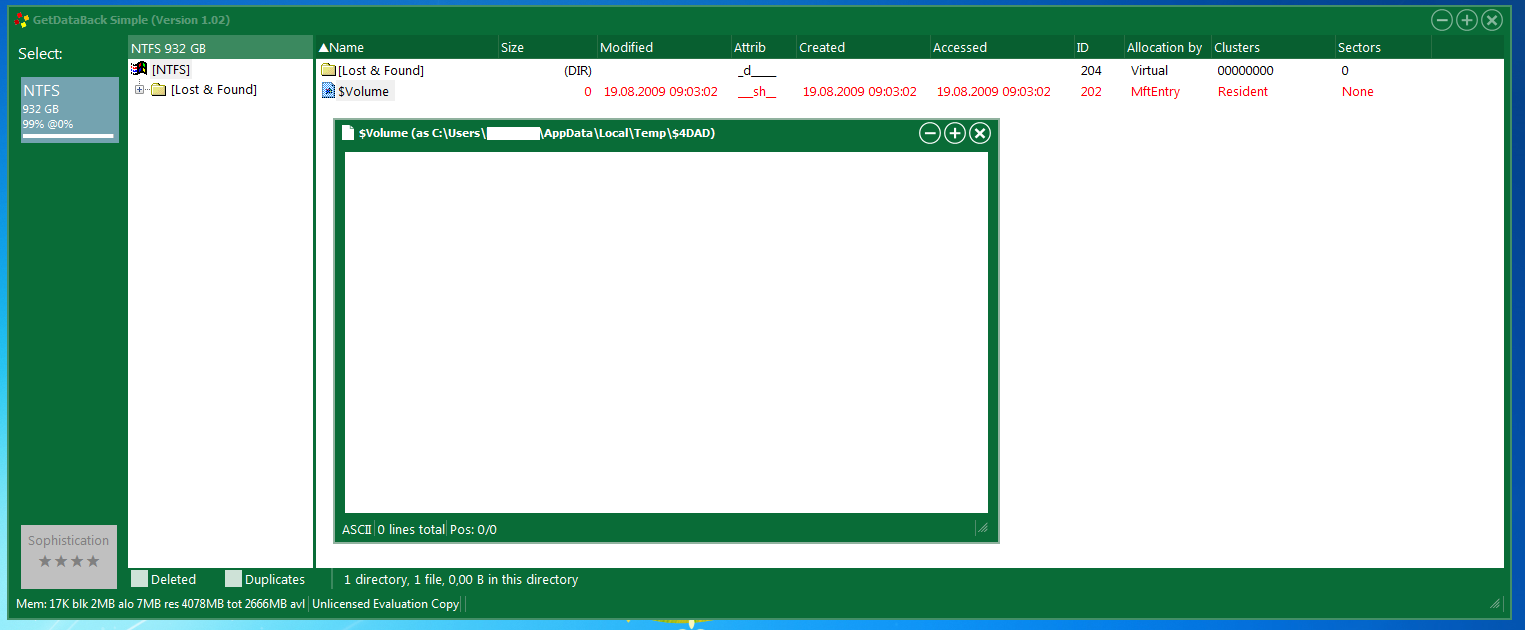Click the Lost & Found folder icon in tree
The height and width of the screenshot is (630, 1525).
click(x=159, y=90)
